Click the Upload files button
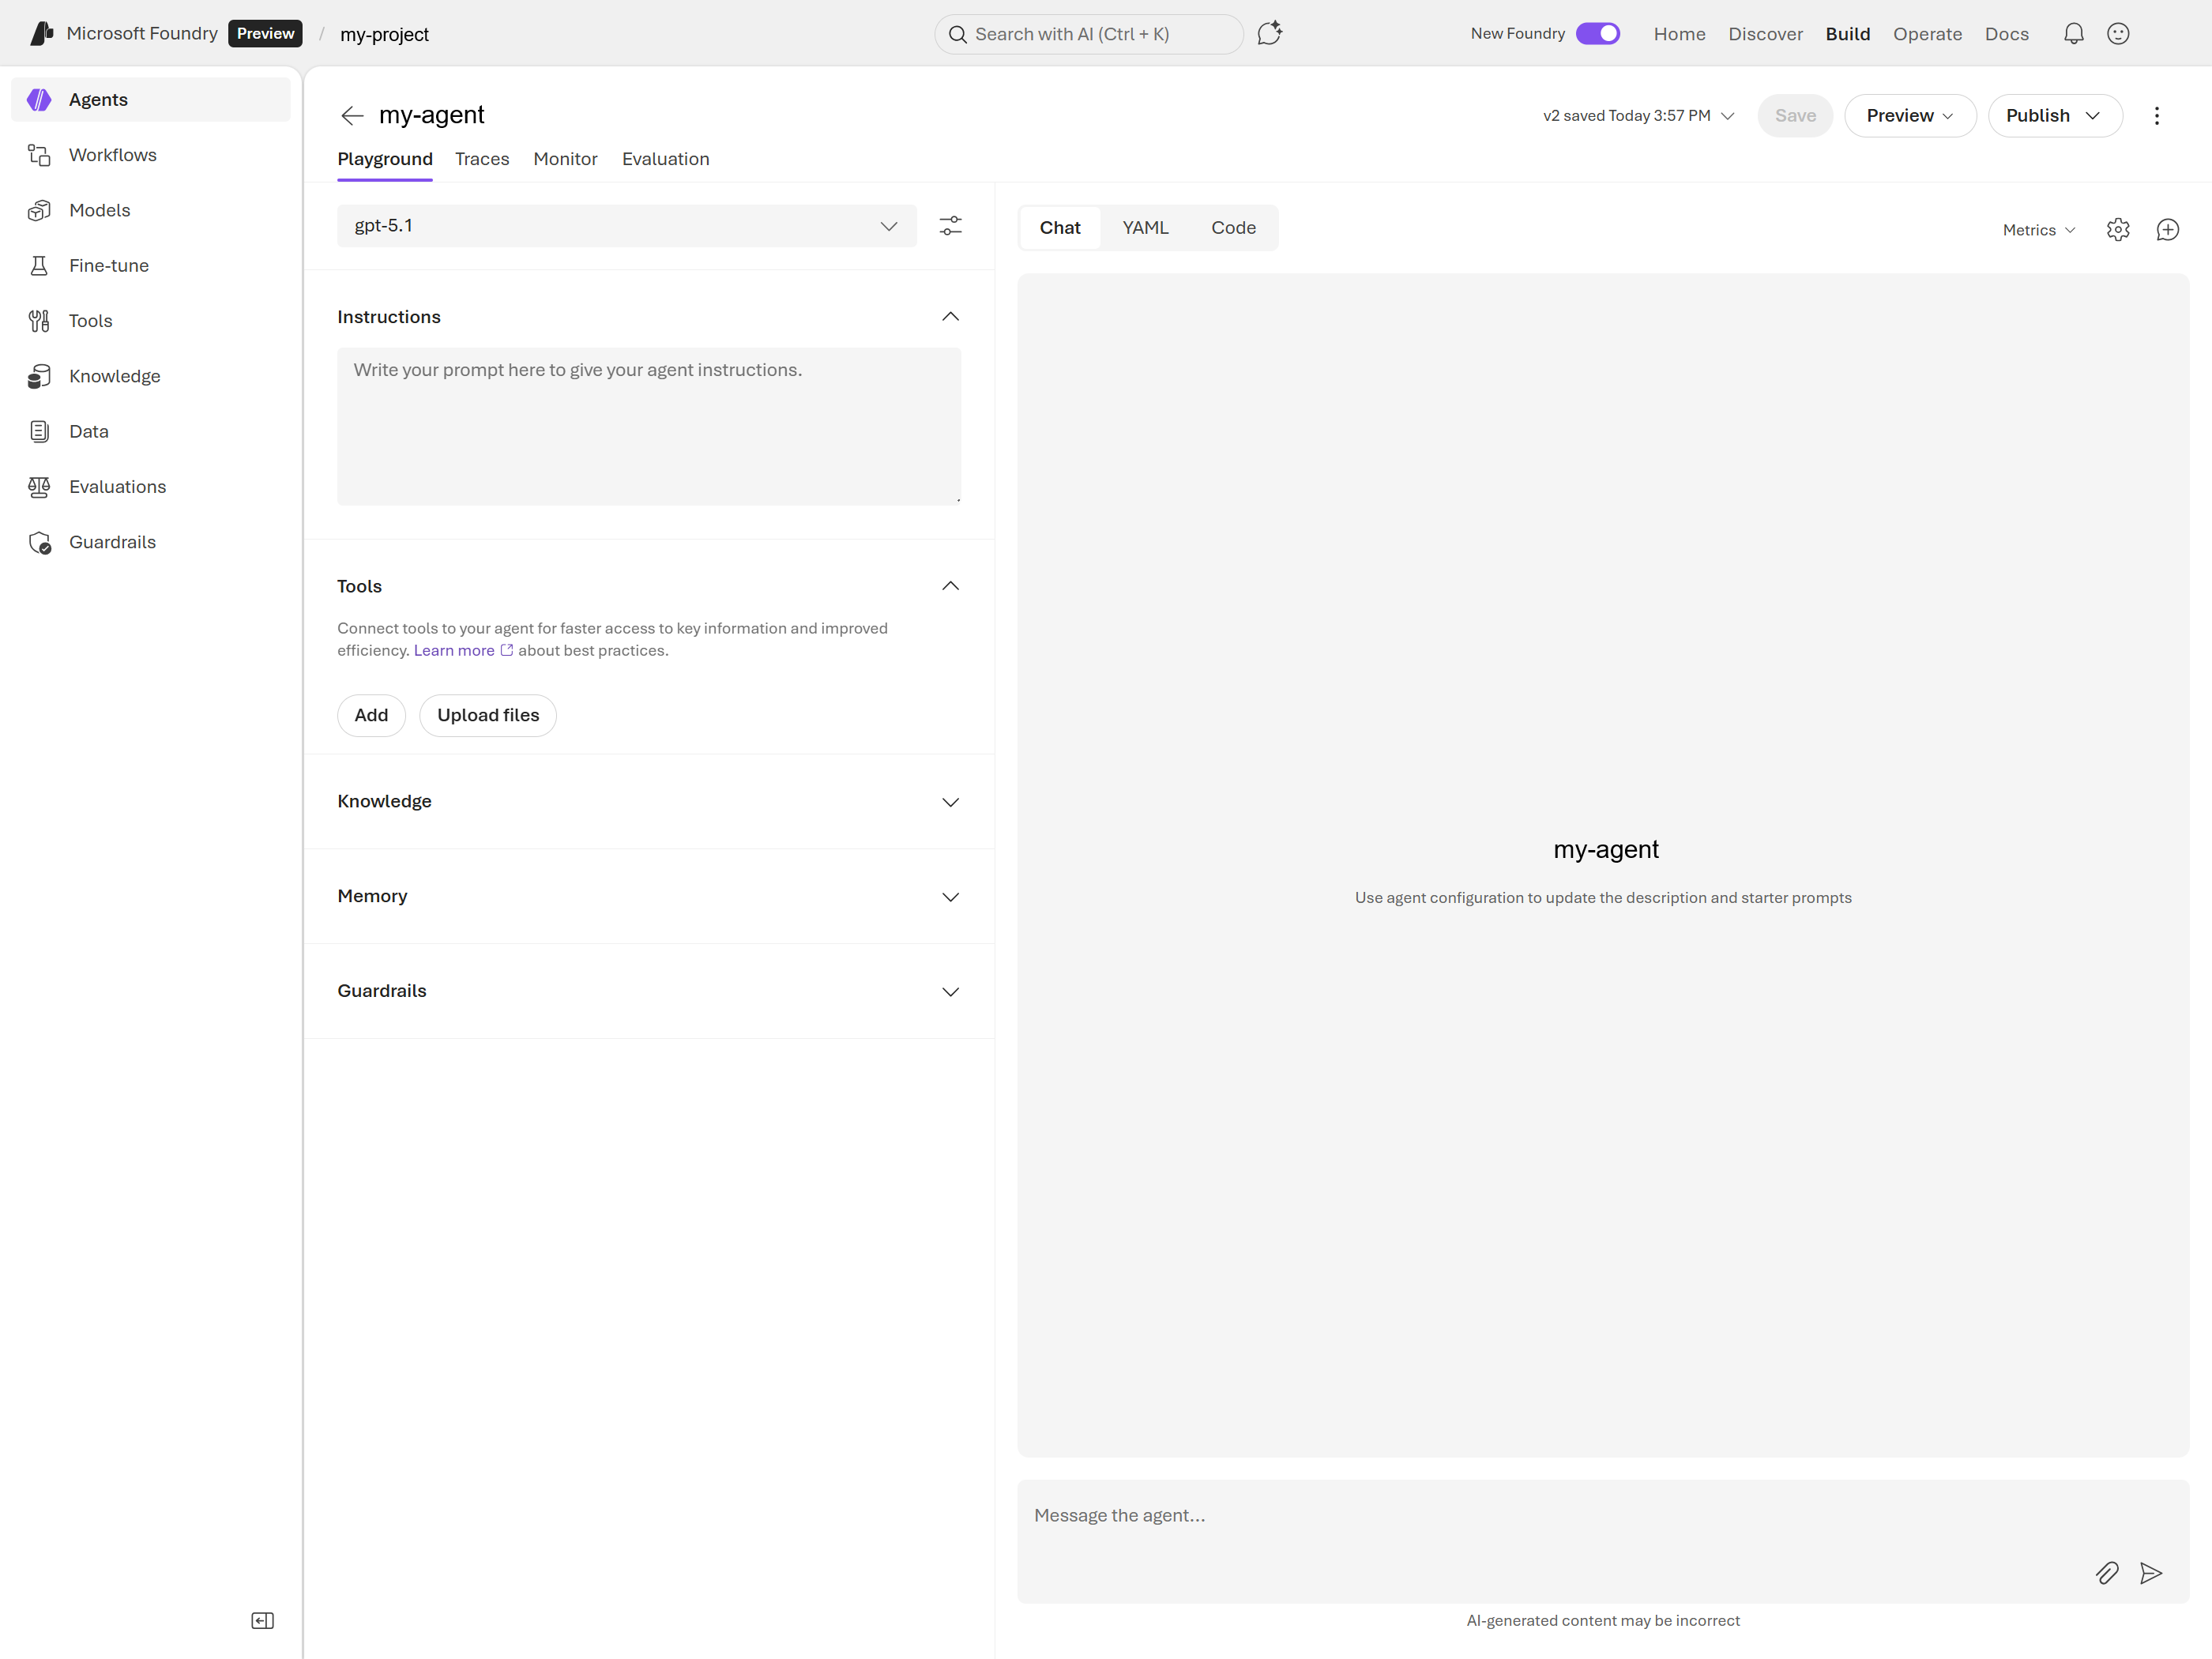 [x=488, y=715]
